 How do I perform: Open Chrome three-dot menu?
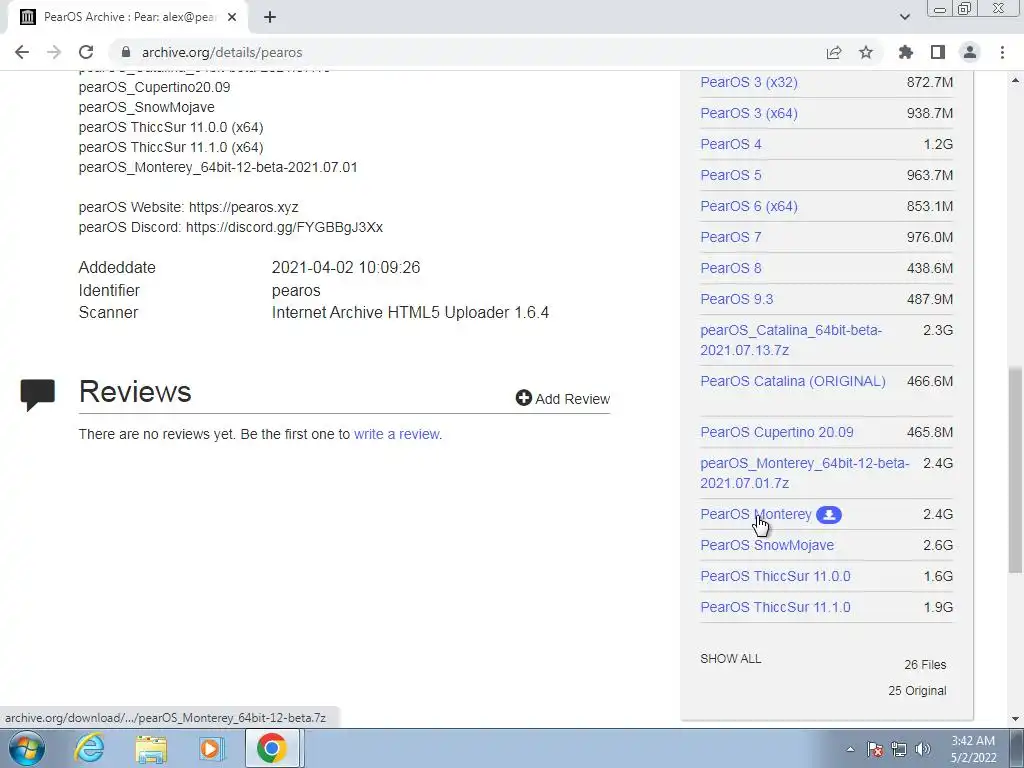[1002, 52]
